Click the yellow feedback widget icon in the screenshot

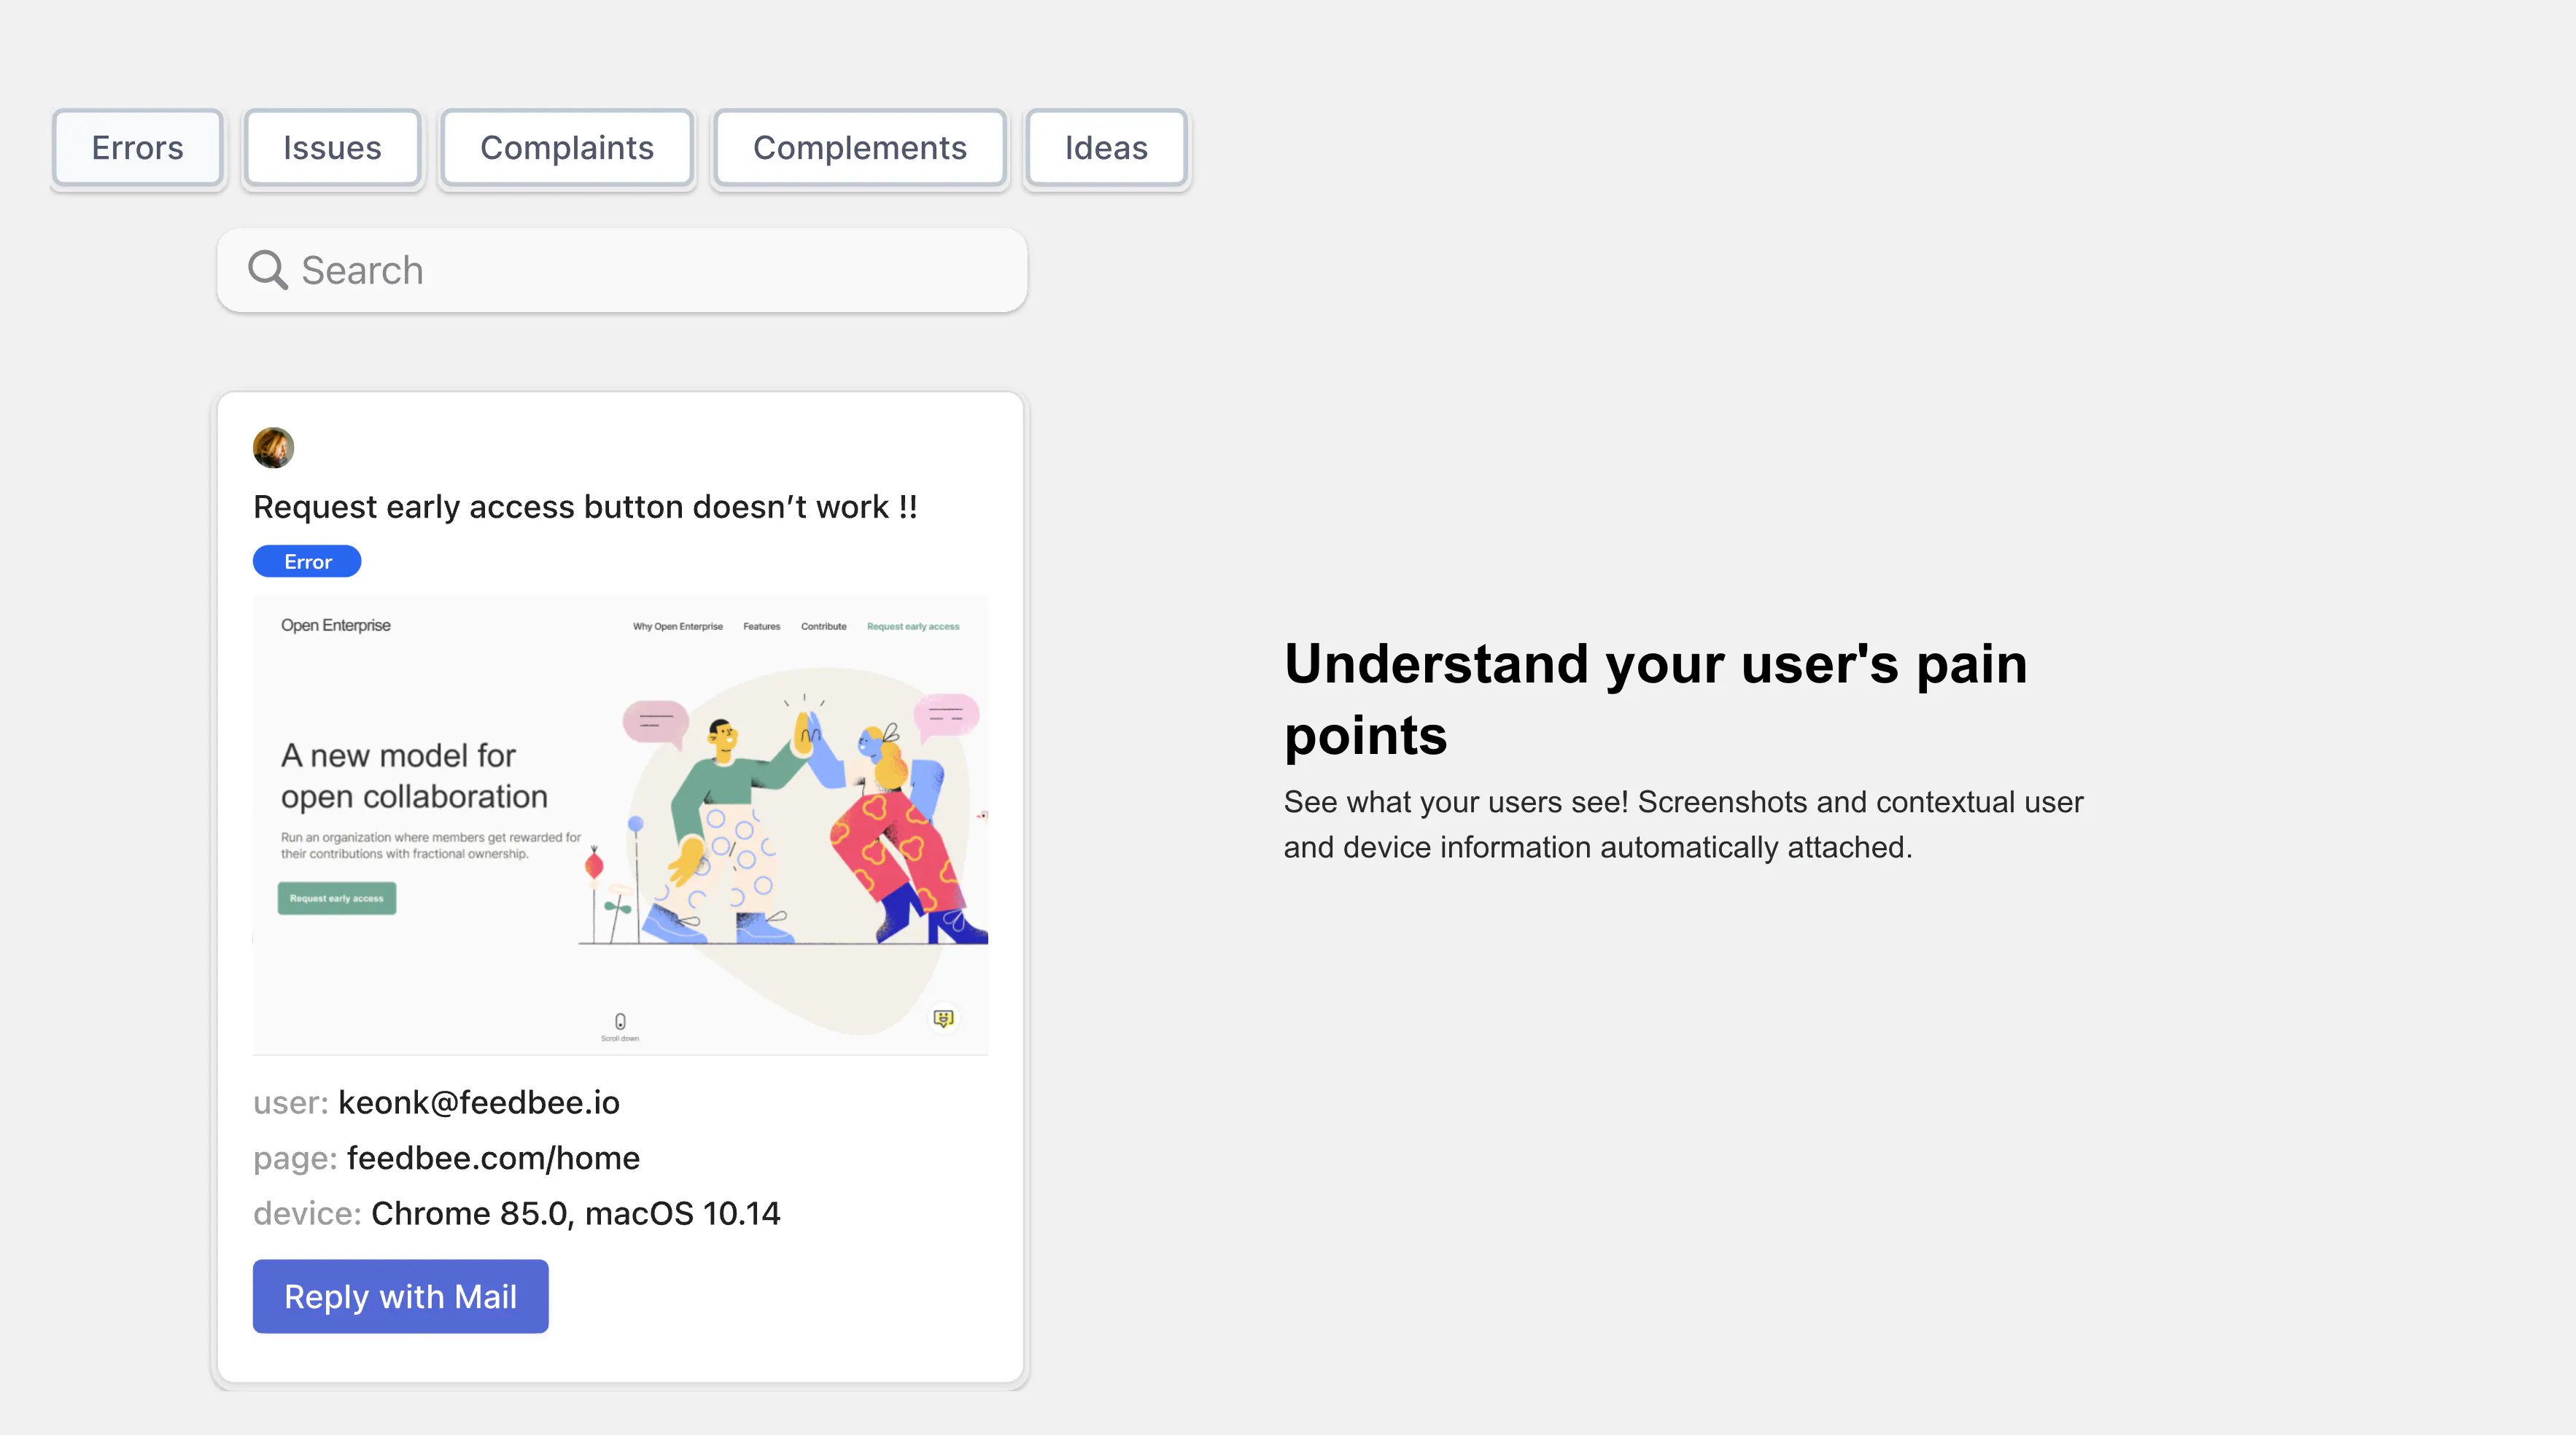click(x=943, y=1018)
